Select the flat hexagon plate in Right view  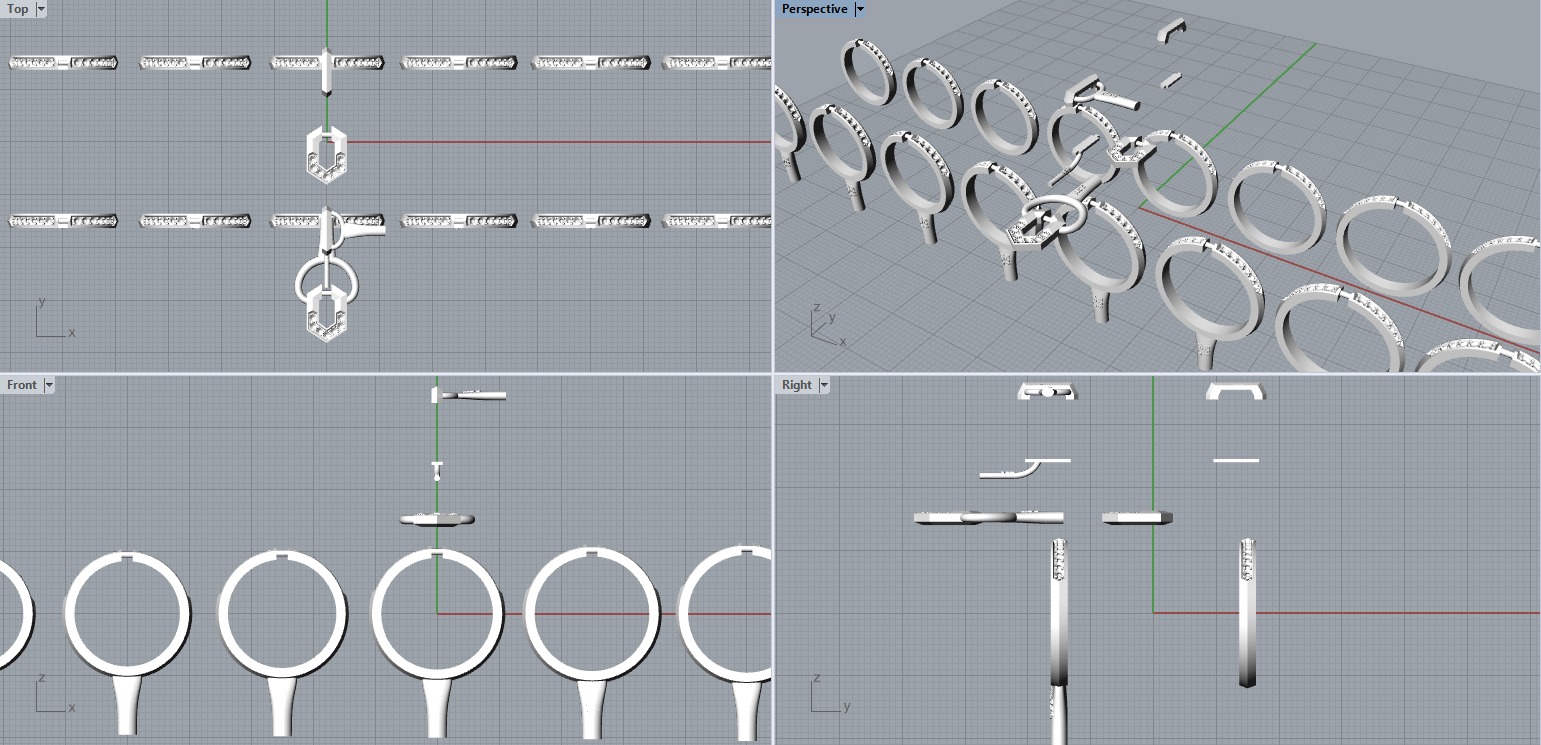pyautogui.click(x=1136, y=518)
